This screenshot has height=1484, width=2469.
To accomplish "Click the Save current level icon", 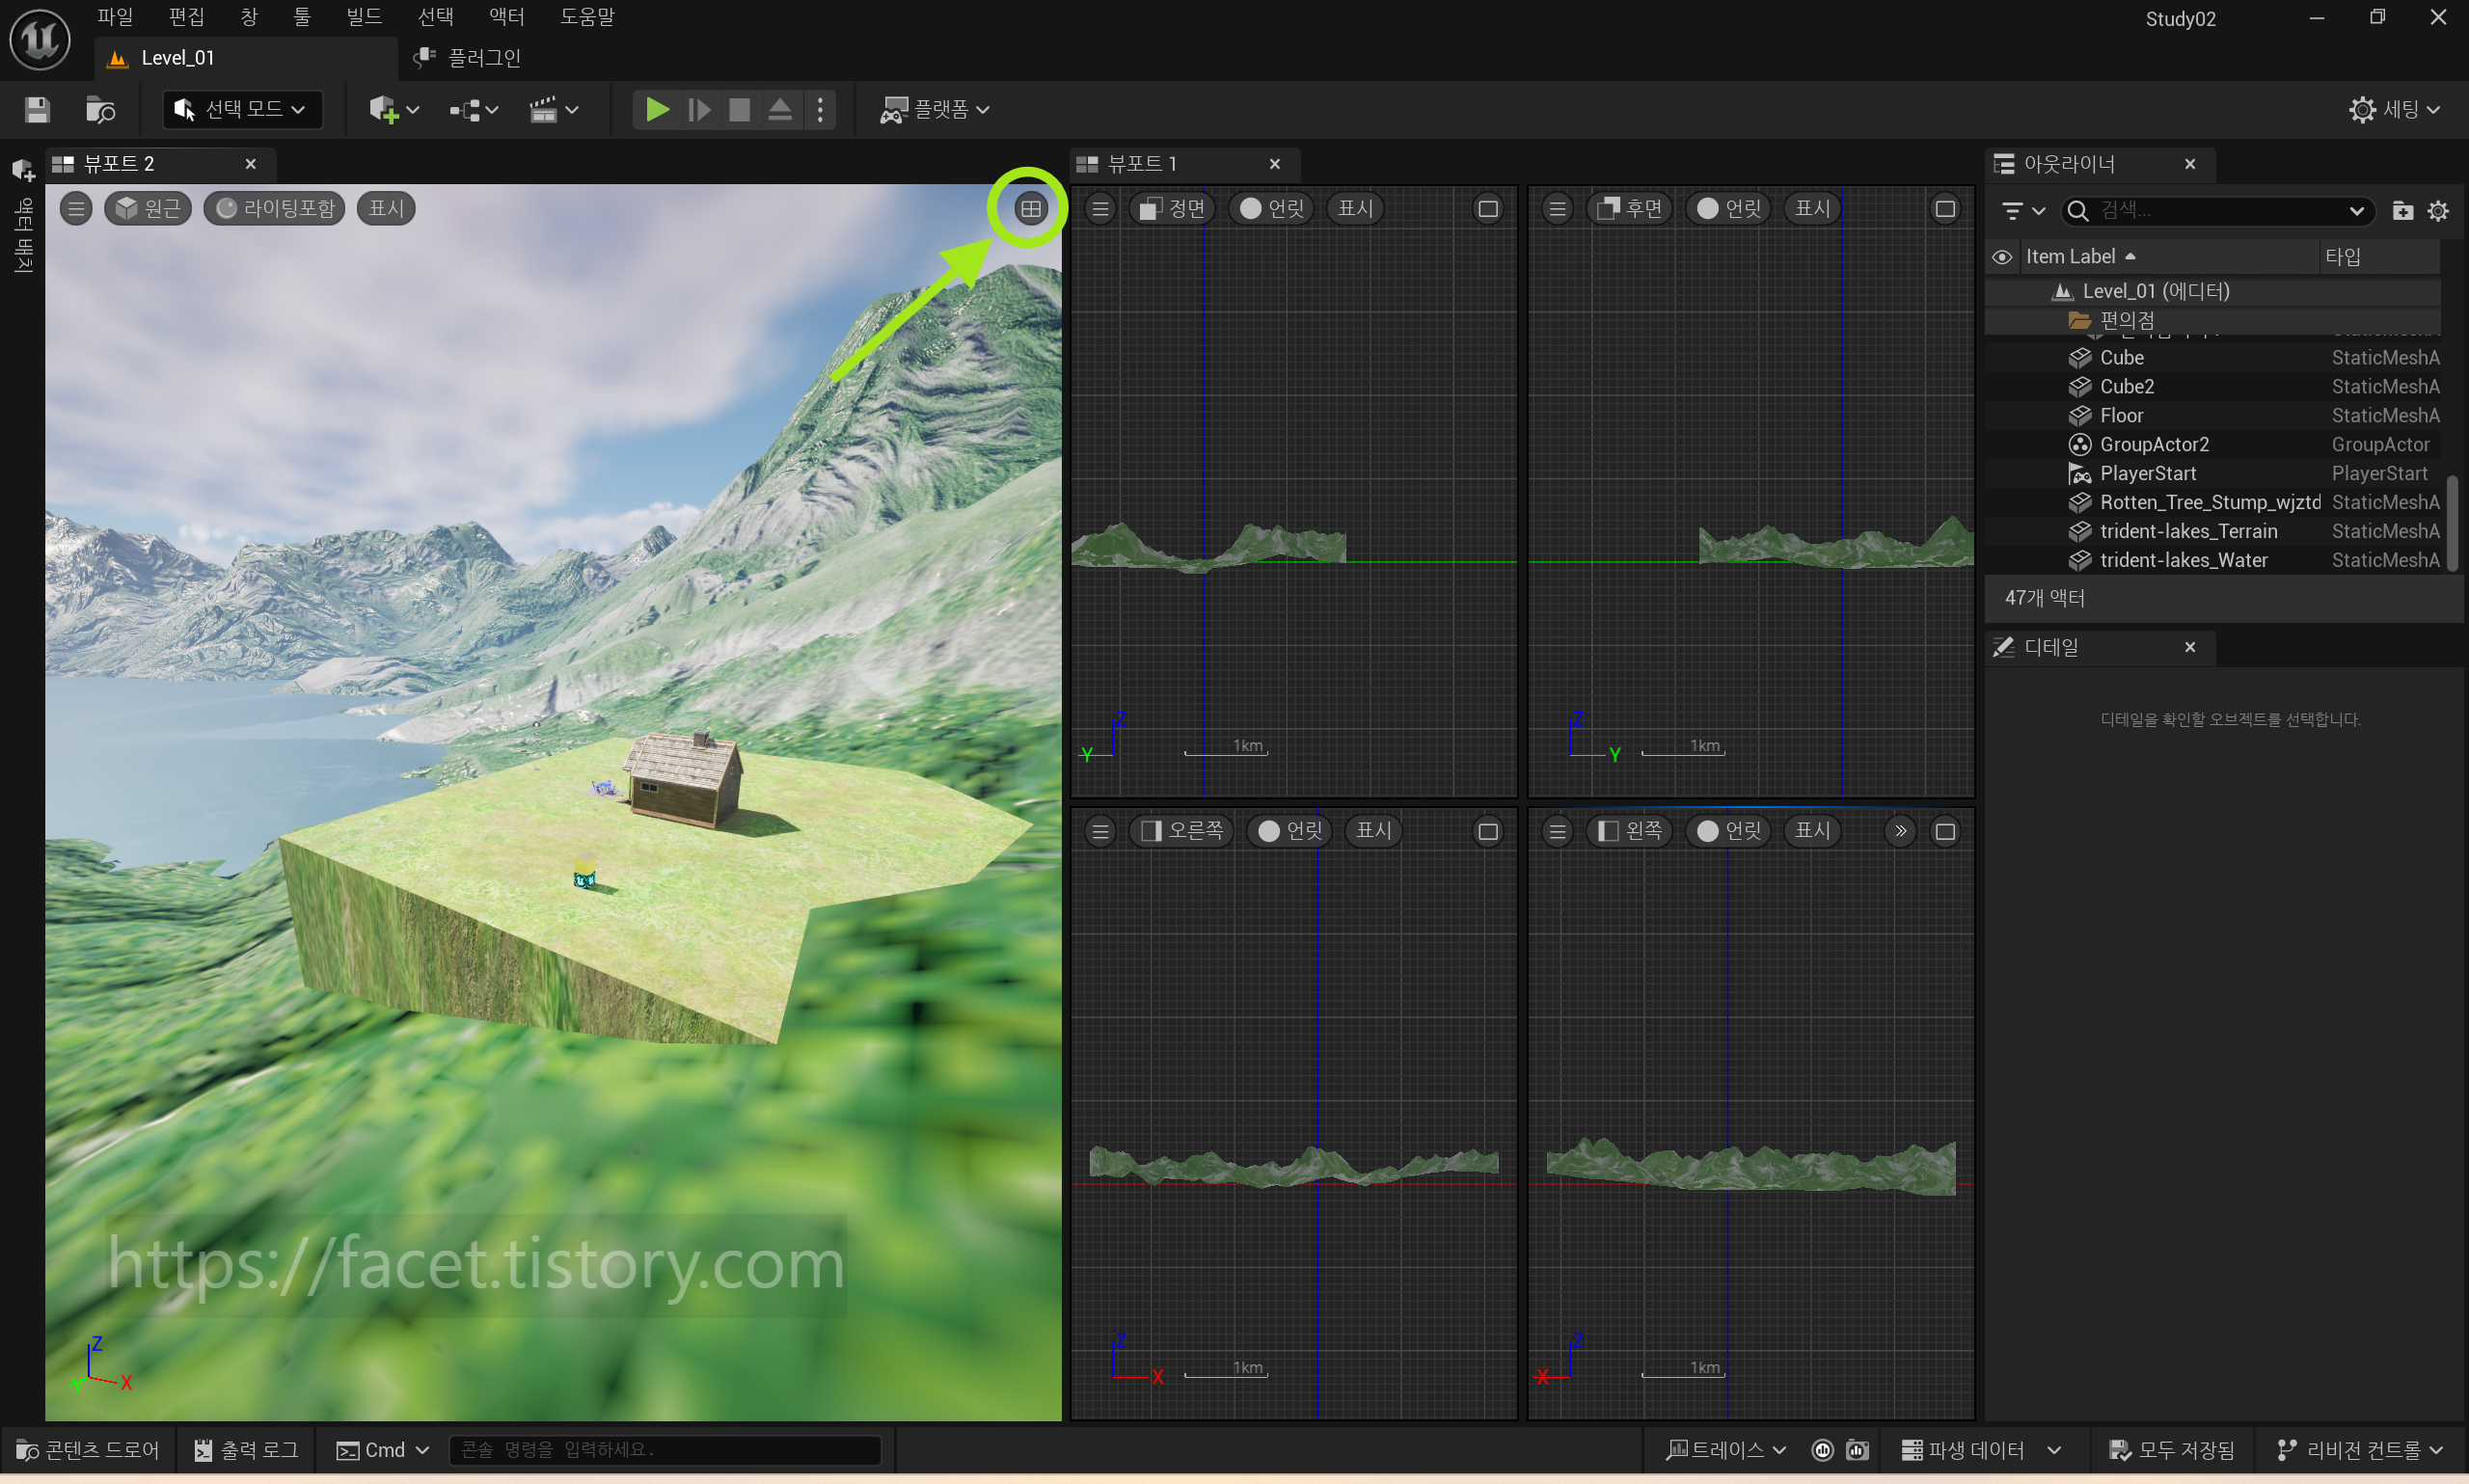I will [x=37, y=109].
